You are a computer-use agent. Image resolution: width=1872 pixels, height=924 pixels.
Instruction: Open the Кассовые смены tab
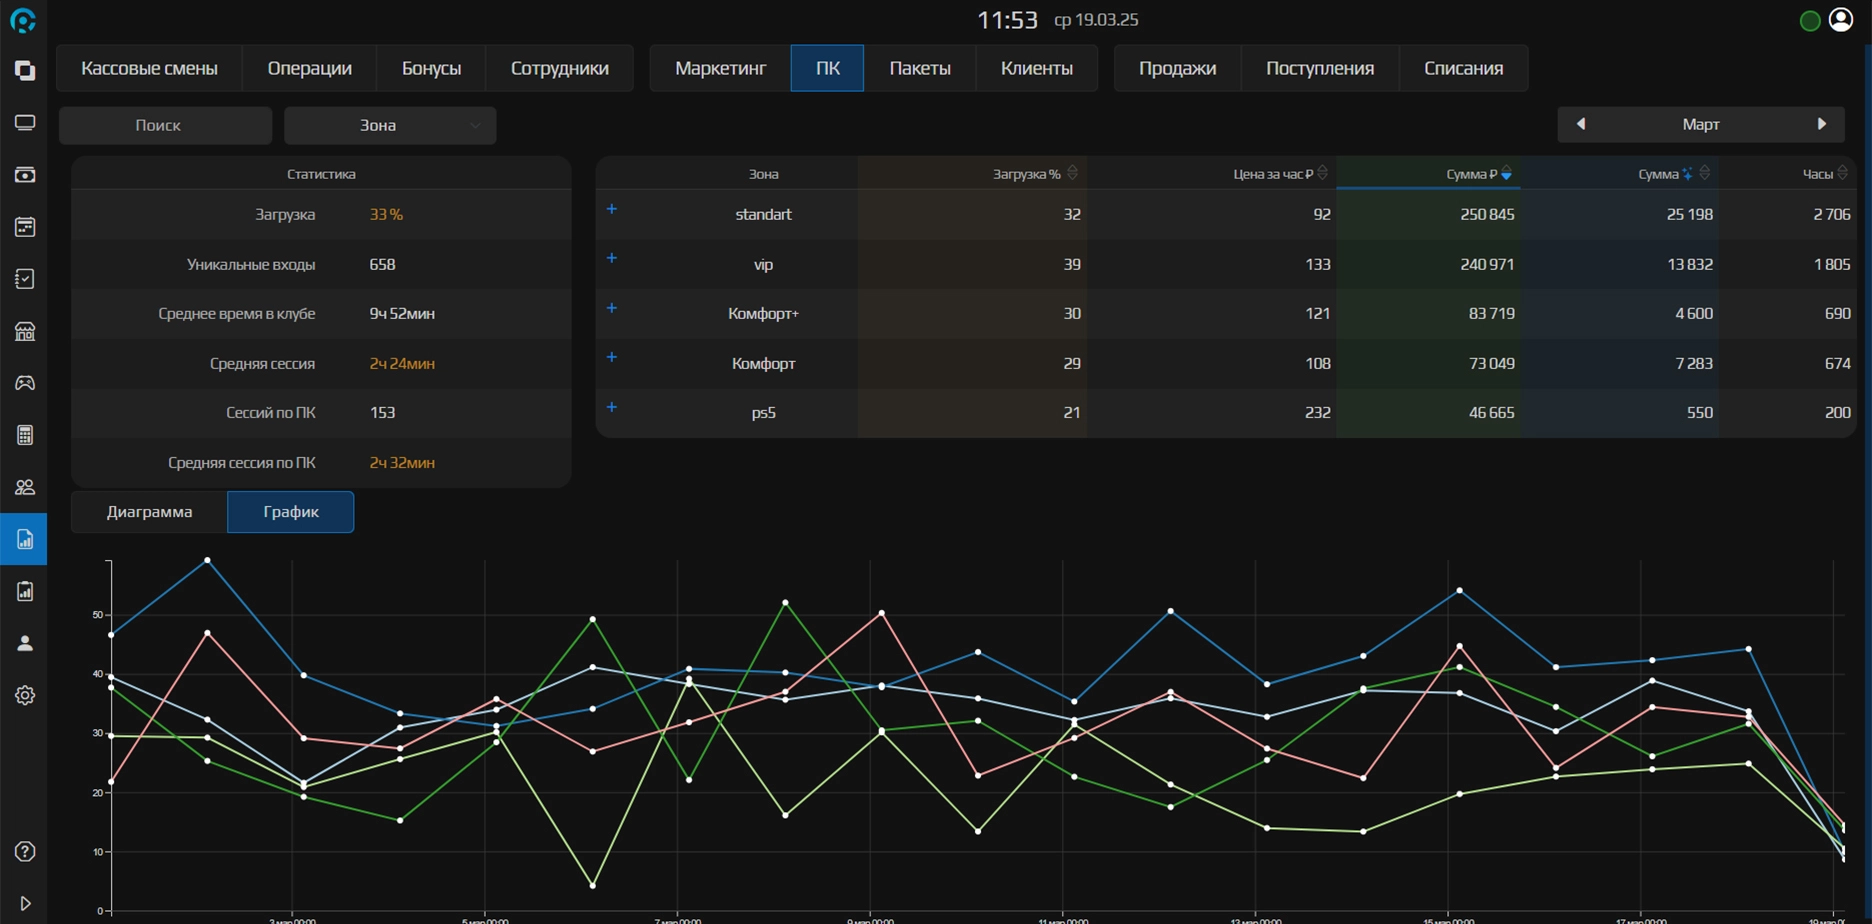click(149, 68)
